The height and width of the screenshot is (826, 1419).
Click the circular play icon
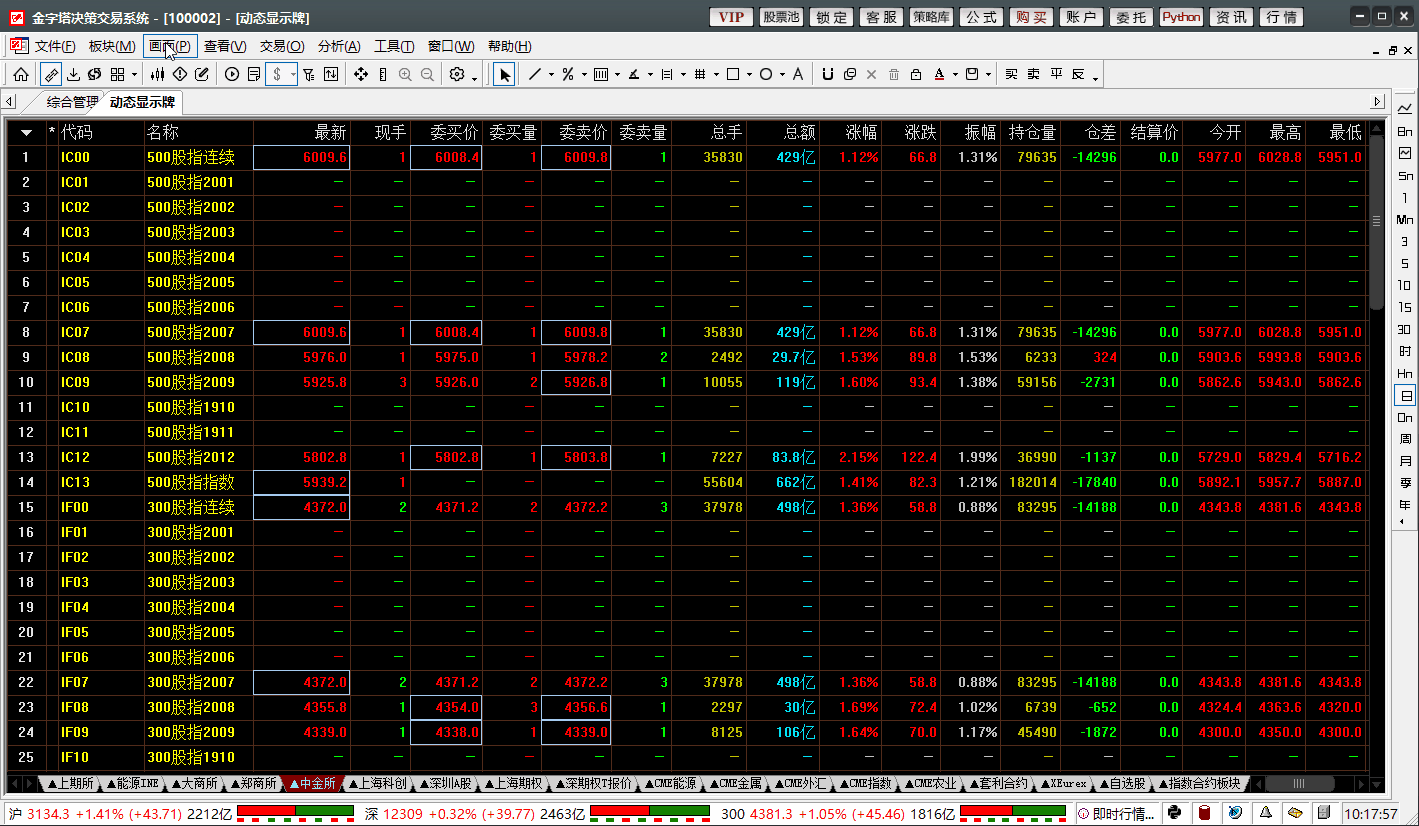pos(232,74)
